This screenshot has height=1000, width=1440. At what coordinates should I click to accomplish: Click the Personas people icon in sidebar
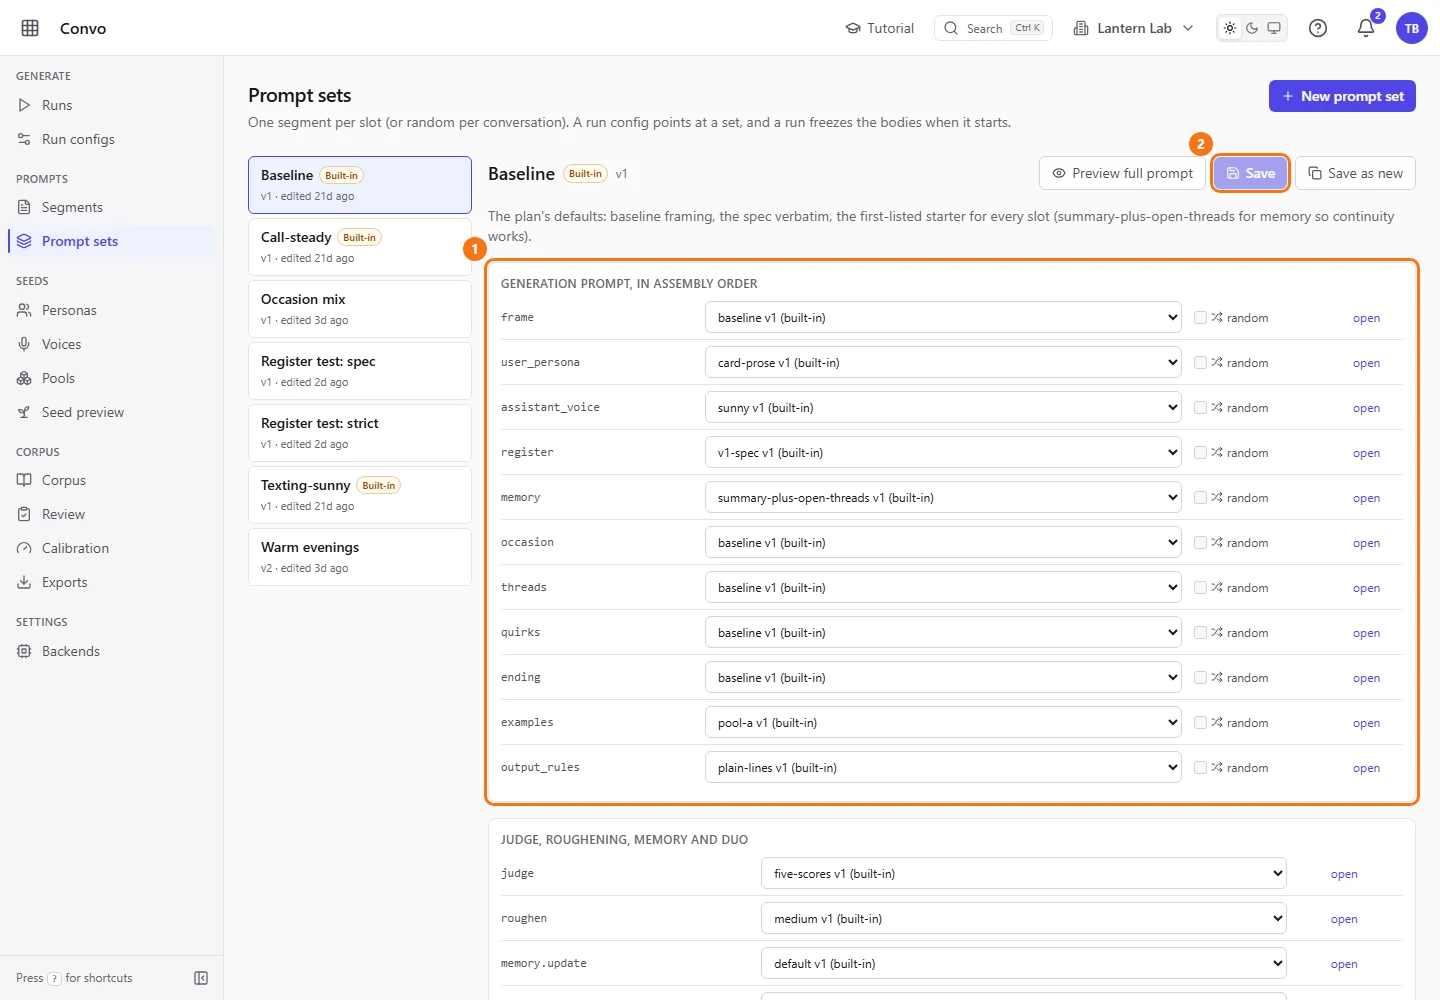24,310
